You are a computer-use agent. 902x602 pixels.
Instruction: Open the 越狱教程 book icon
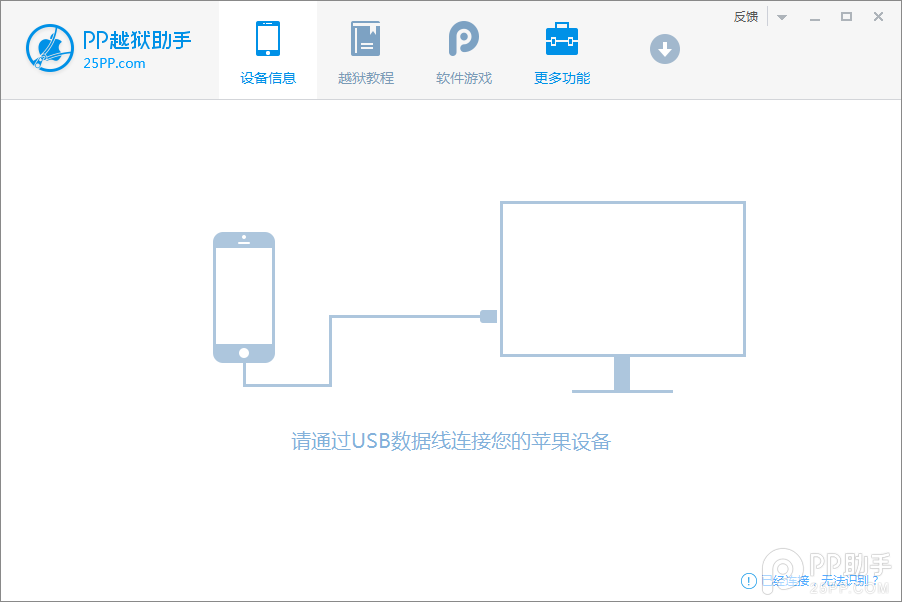(x=365, y=38)
